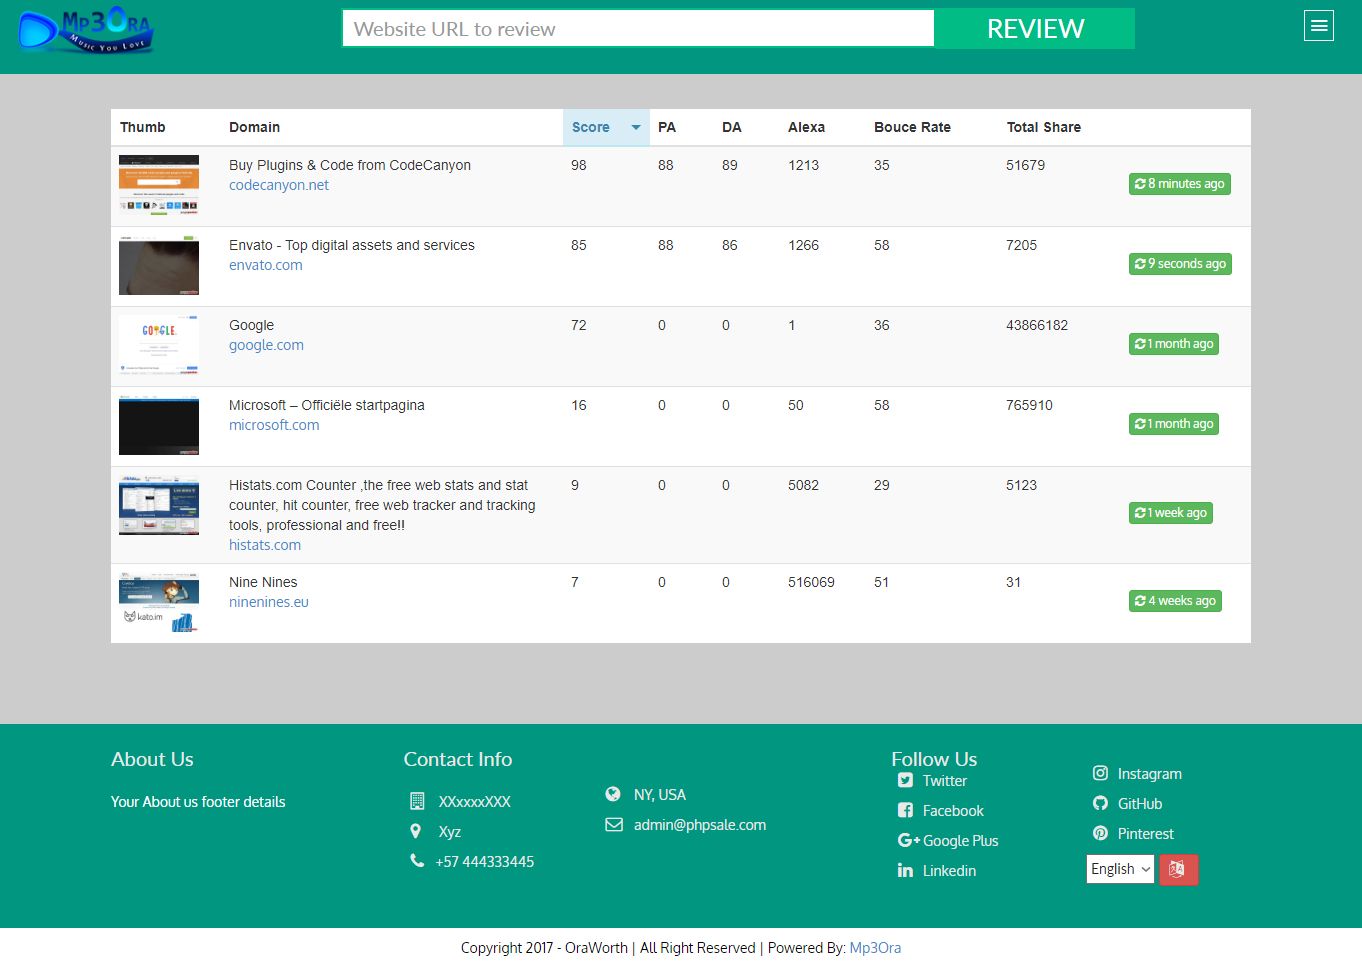Viewport: 1362px width, 968px height.
Task: Select the title 'Buy Plugins & Code from CodeCanyon'
Action: 350,165
